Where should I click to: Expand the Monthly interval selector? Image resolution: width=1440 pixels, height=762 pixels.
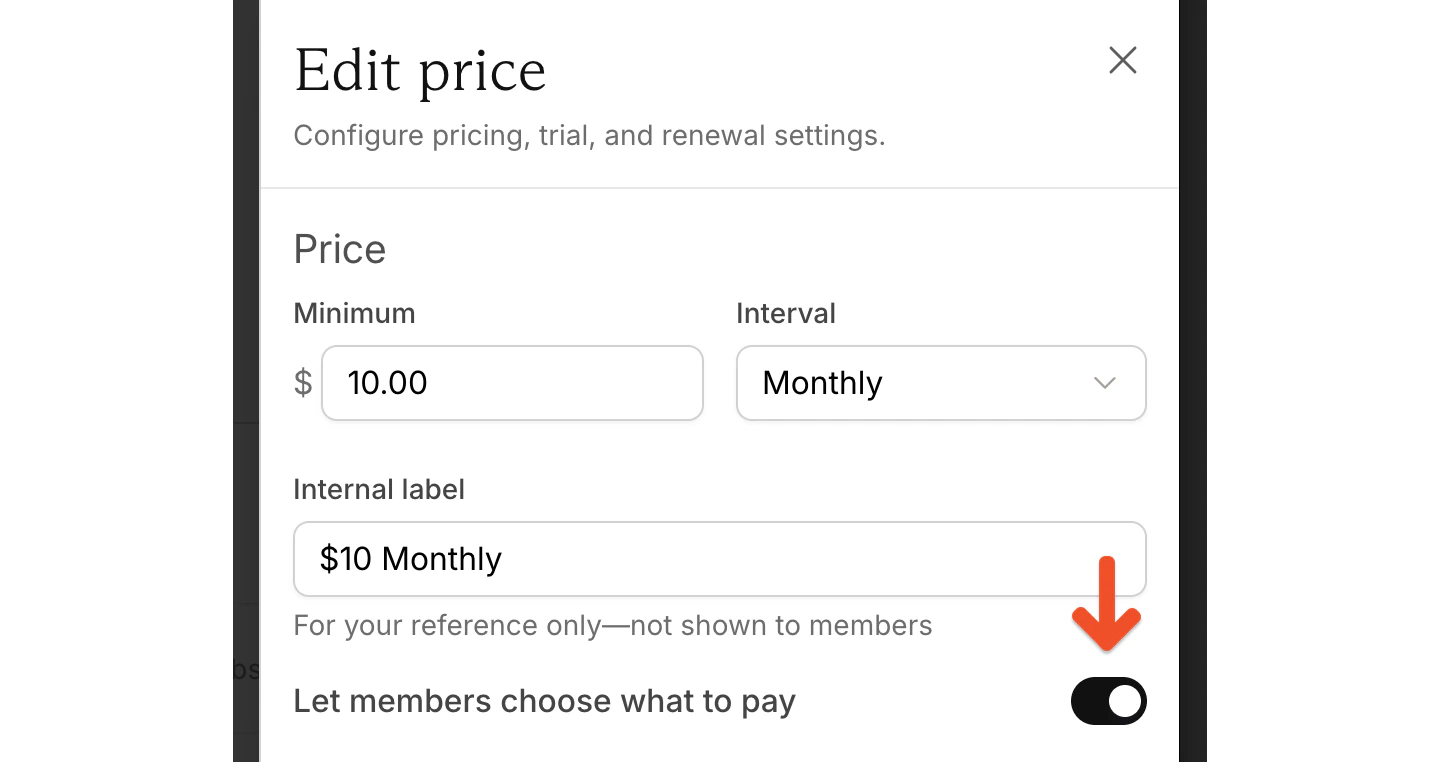click(x=940, y=383)
